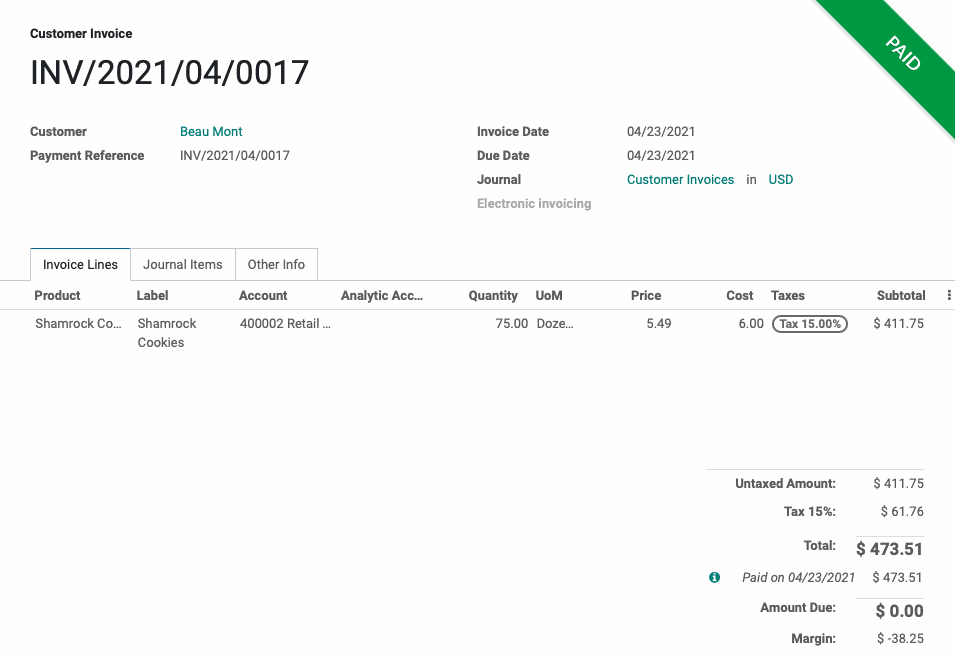
Task: Sort by the Cost column header
Action: pos(739,295)
